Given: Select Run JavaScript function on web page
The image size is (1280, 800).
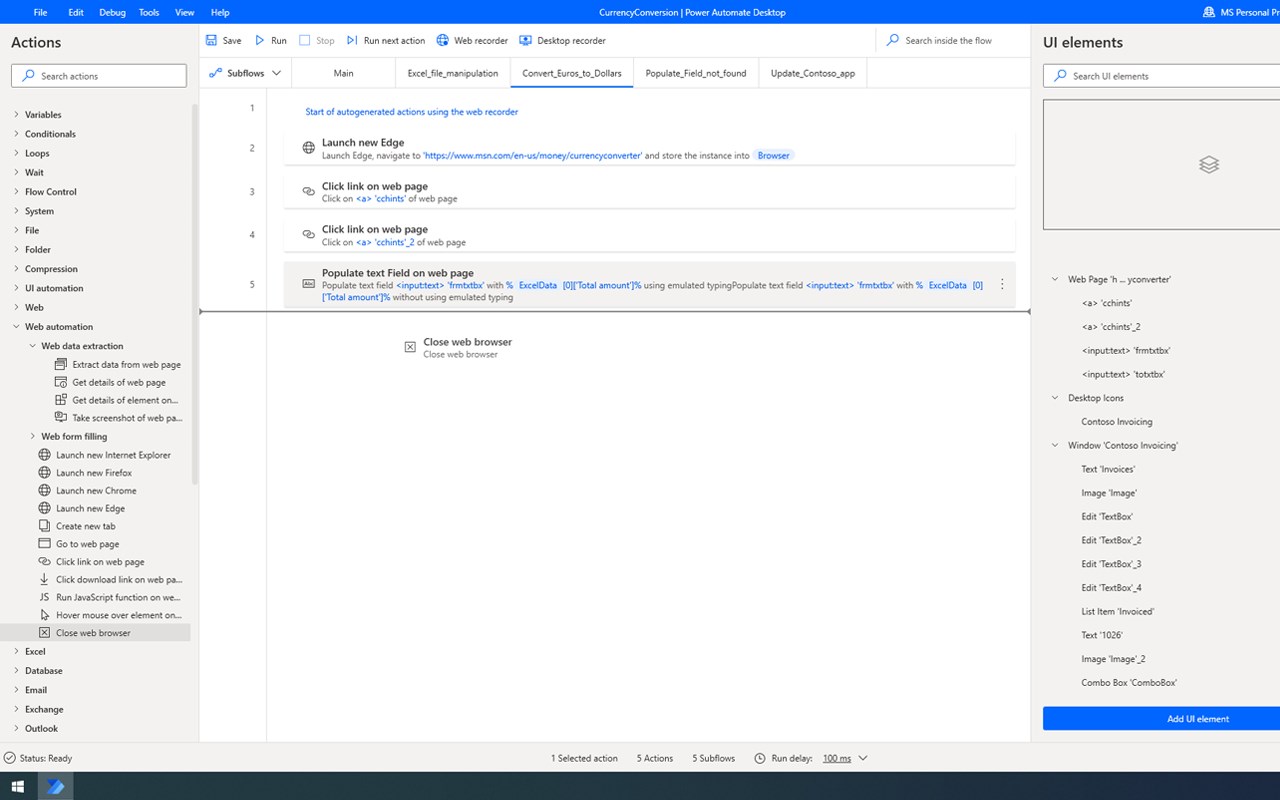Looking at the screenshot, I should point(110,597).
